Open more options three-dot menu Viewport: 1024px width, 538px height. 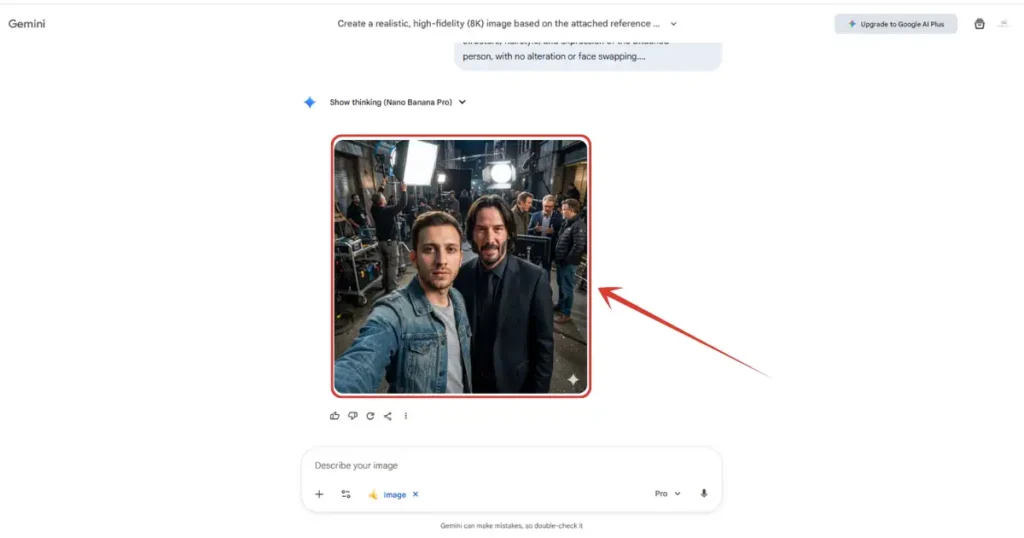coord(406,416)
